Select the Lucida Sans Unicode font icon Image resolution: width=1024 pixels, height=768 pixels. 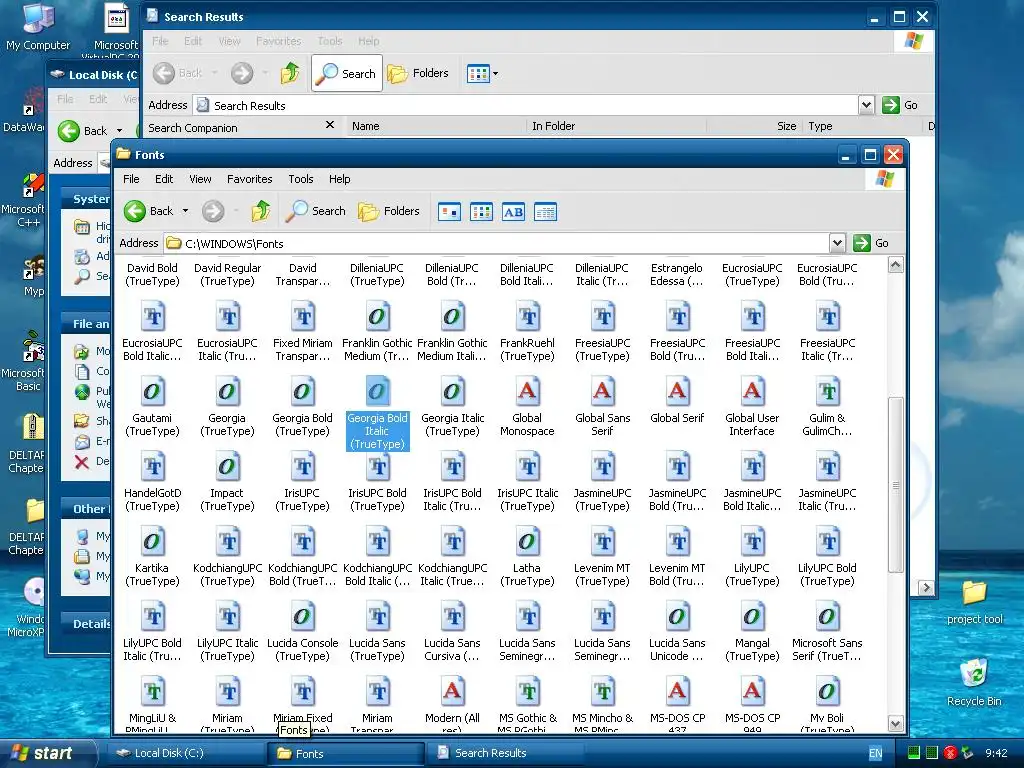(x=677, y=617)
